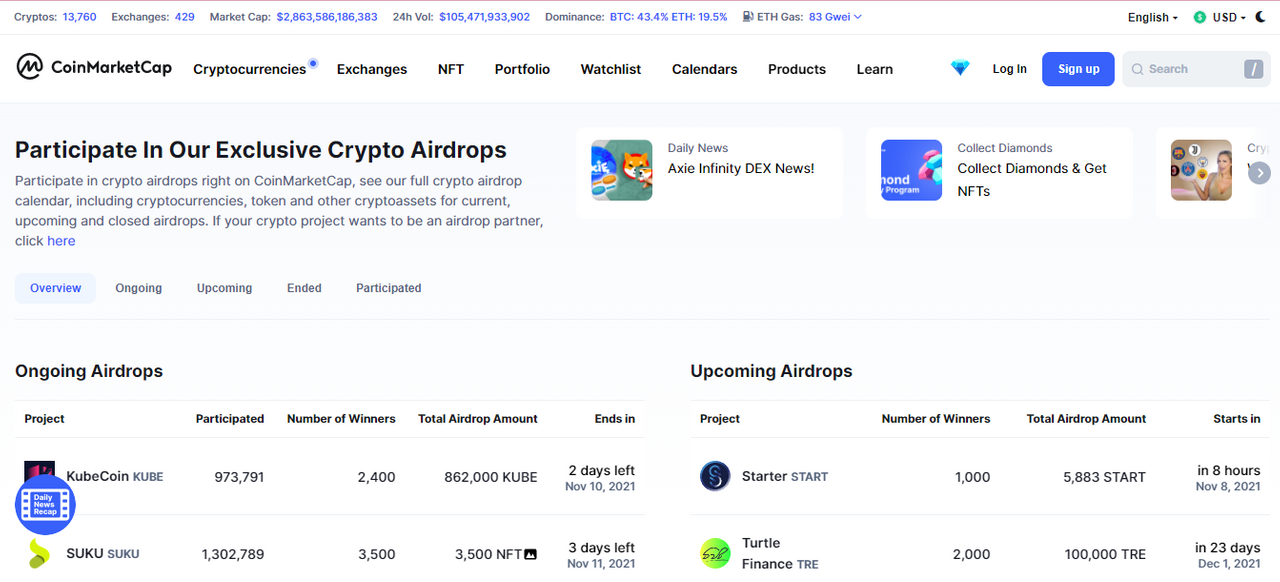Viewport: 1280px width, 582px height.
Task: Open the English language dropdown
Action: point(1152,17)
